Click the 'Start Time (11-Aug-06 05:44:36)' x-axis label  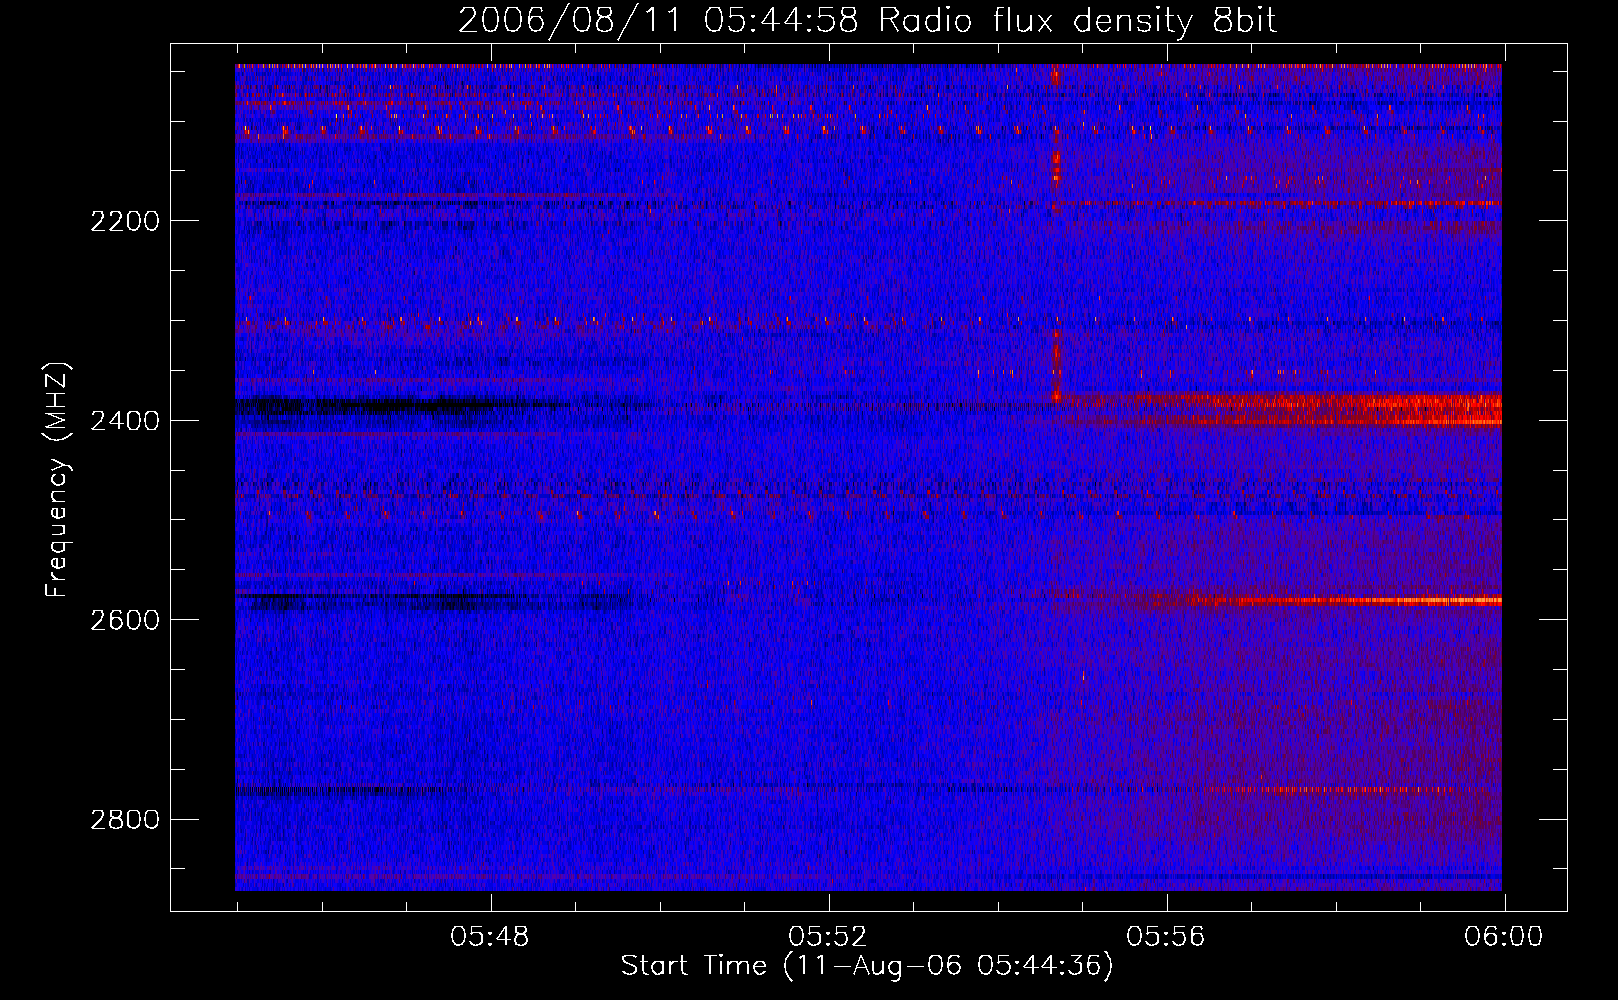867,966
